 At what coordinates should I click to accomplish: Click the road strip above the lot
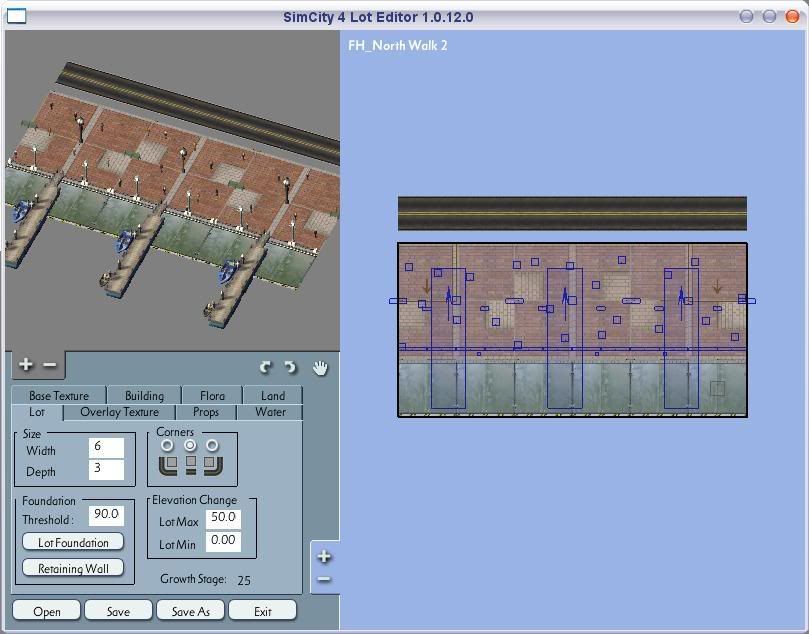pyautogui.click(x=572, y=213)
